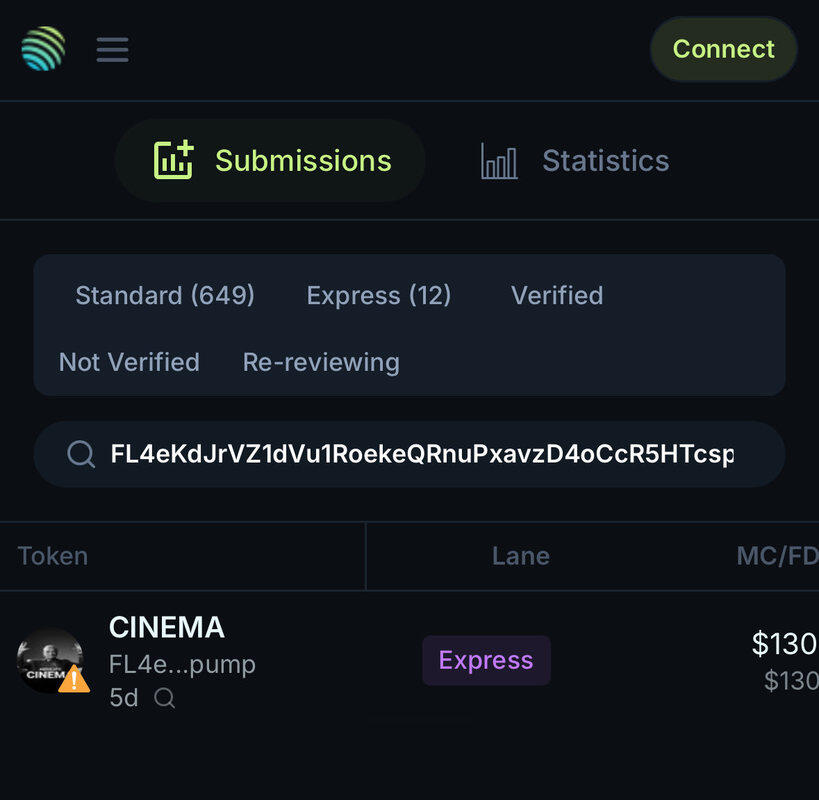Viewport: 819px width, 800px height.
Task: Choose the Not Verified filter
Action: click(x=129, y=362)
